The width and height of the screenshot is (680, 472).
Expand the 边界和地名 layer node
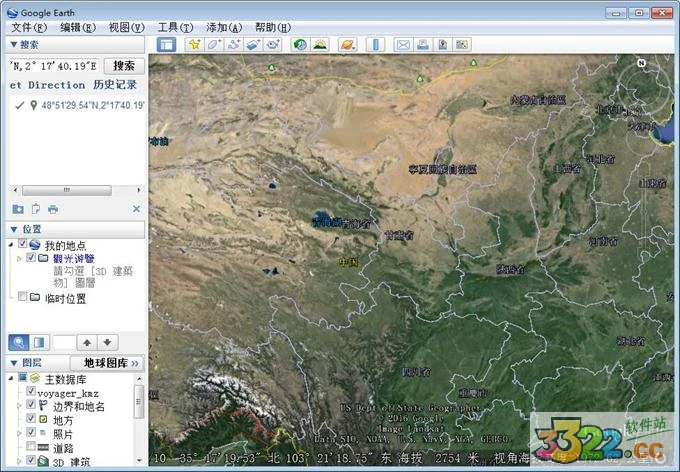coord(19,406)
